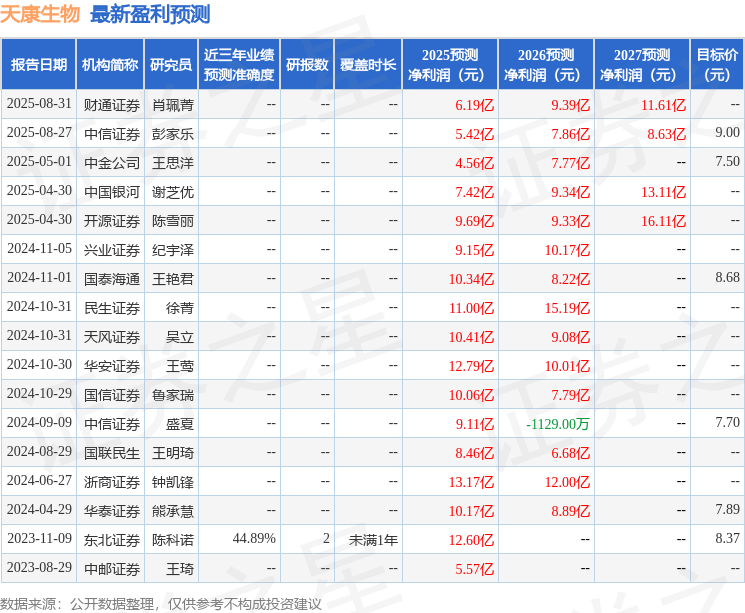Click the 12.79亿 profit value
The height and width of the screenshot is (613, 745).
(x=471, y=366)
